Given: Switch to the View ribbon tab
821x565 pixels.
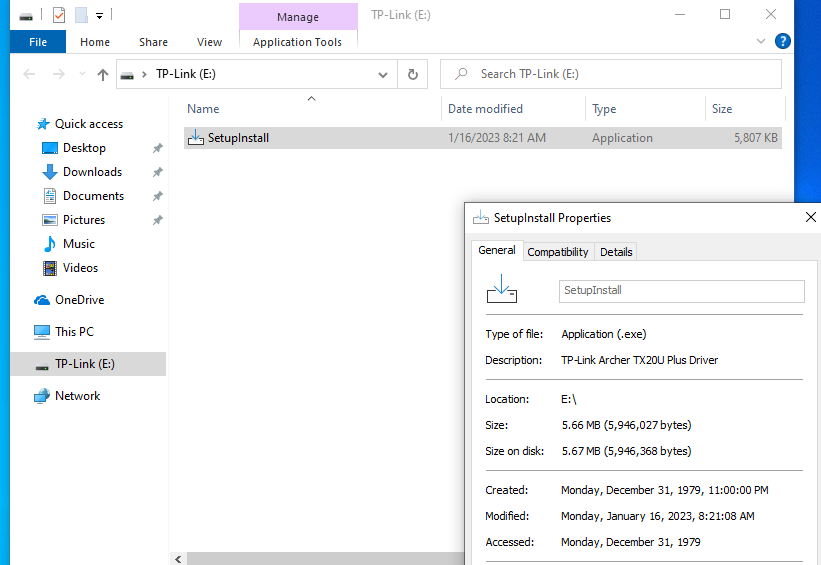Looking at the screenshot, I should 209,42.
